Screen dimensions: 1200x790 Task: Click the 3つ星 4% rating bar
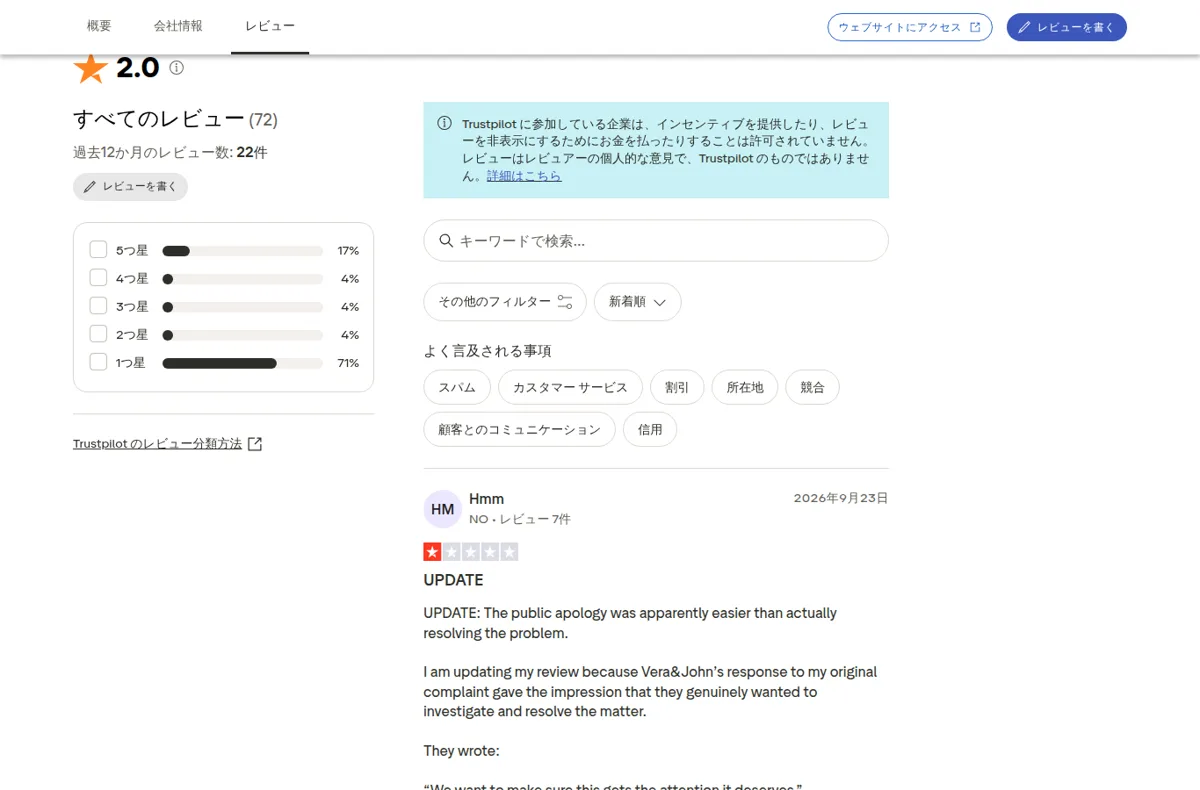point(242,307)
